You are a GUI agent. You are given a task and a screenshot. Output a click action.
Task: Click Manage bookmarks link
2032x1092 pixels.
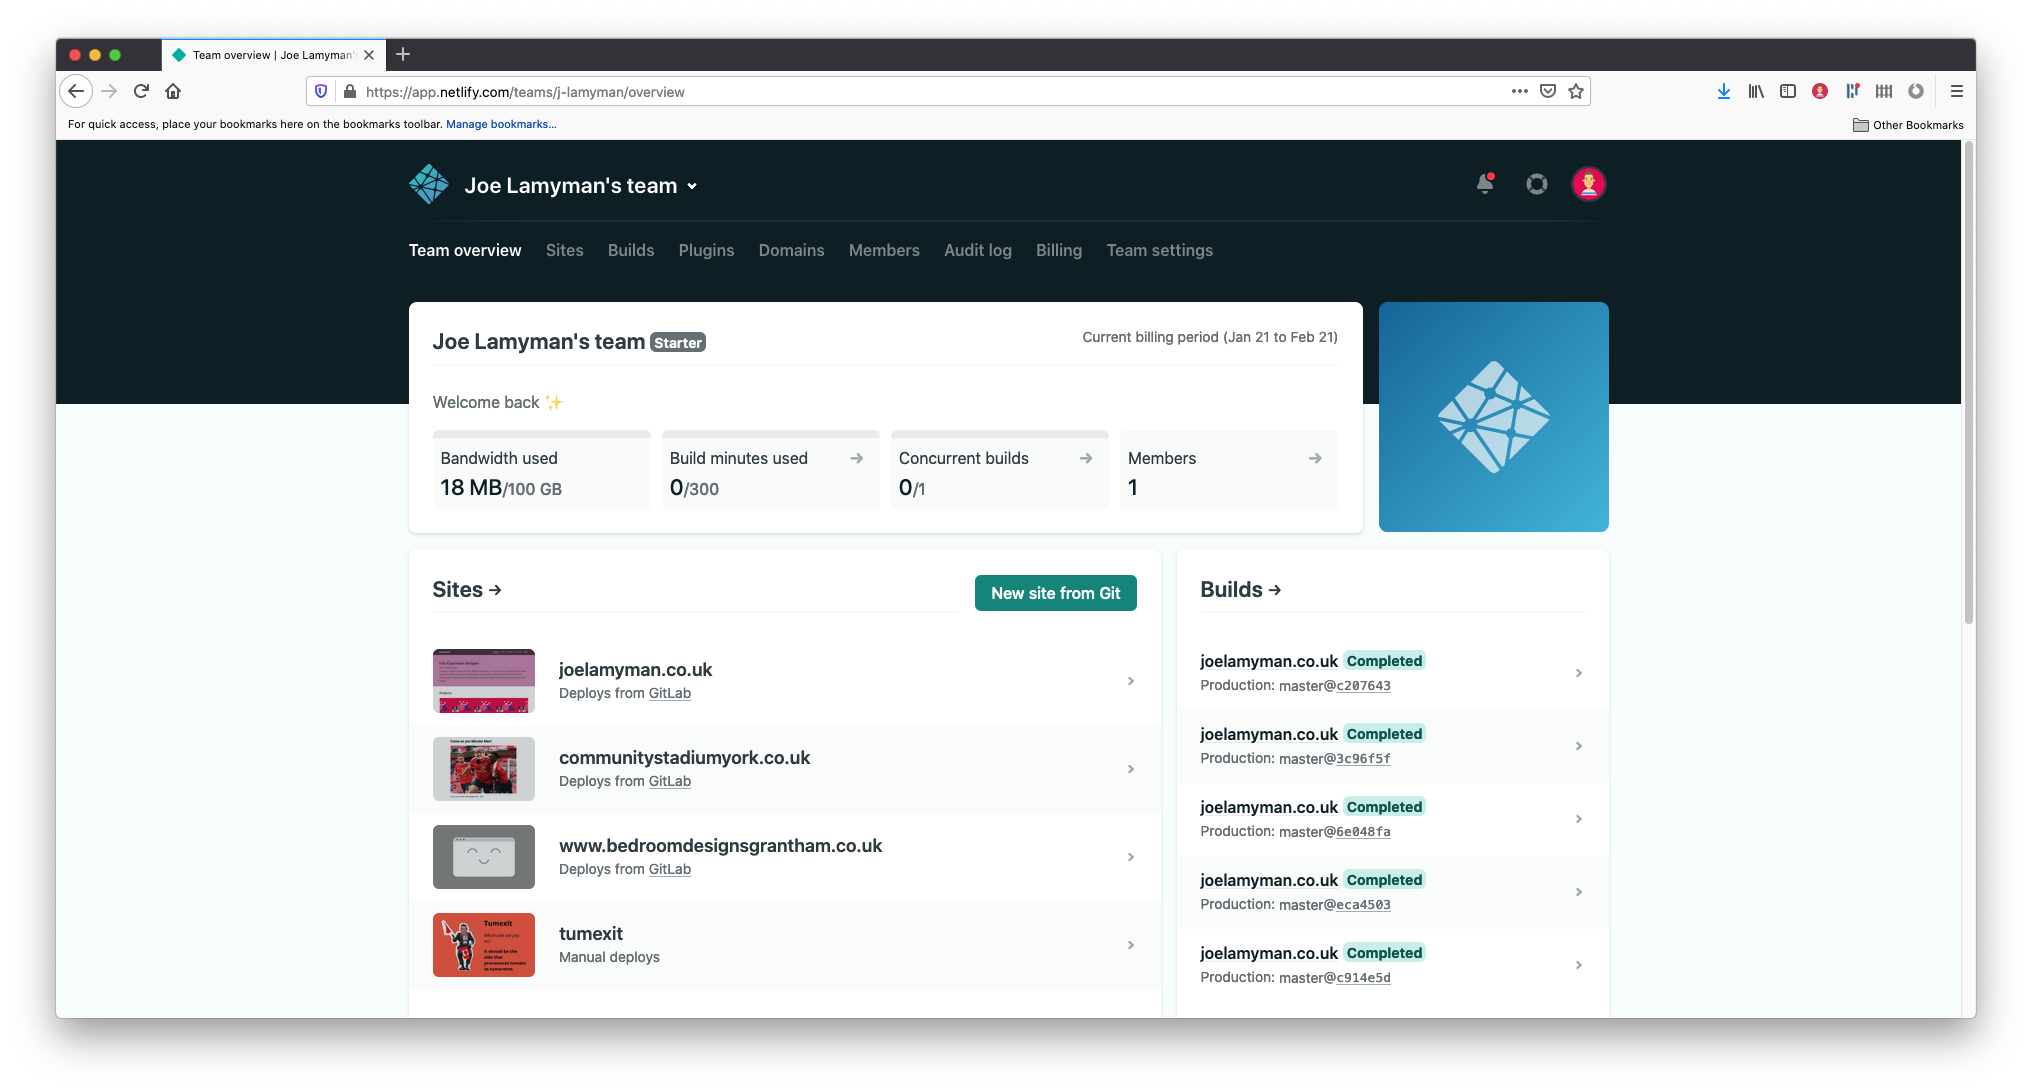point(501,124)
